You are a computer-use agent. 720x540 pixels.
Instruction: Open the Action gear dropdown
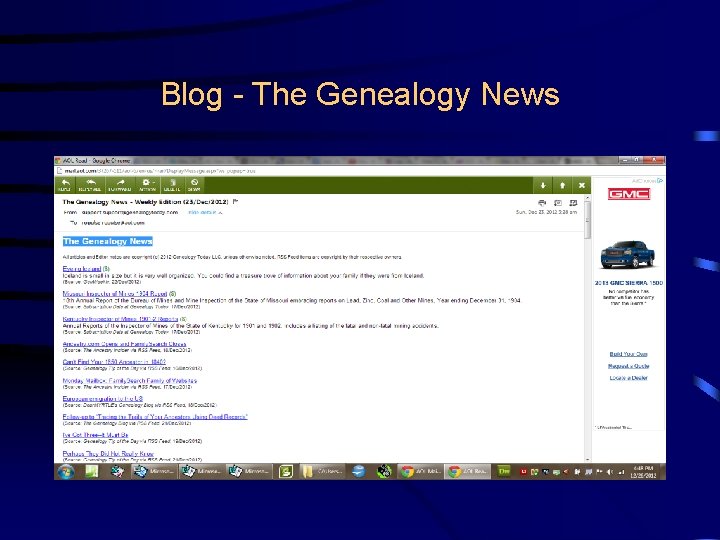pyautogui.click(x=147, y=185)
